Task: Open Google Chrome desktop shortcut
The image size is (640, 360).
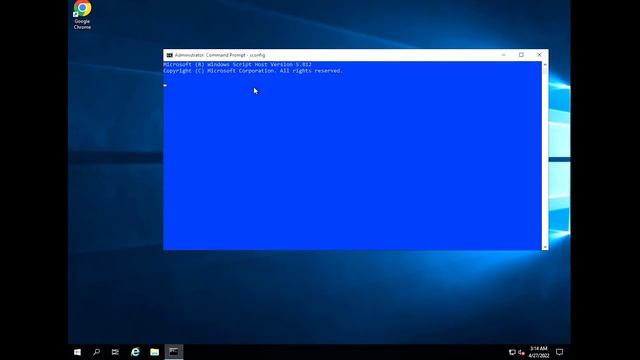Action: click(x=82, y=15)
